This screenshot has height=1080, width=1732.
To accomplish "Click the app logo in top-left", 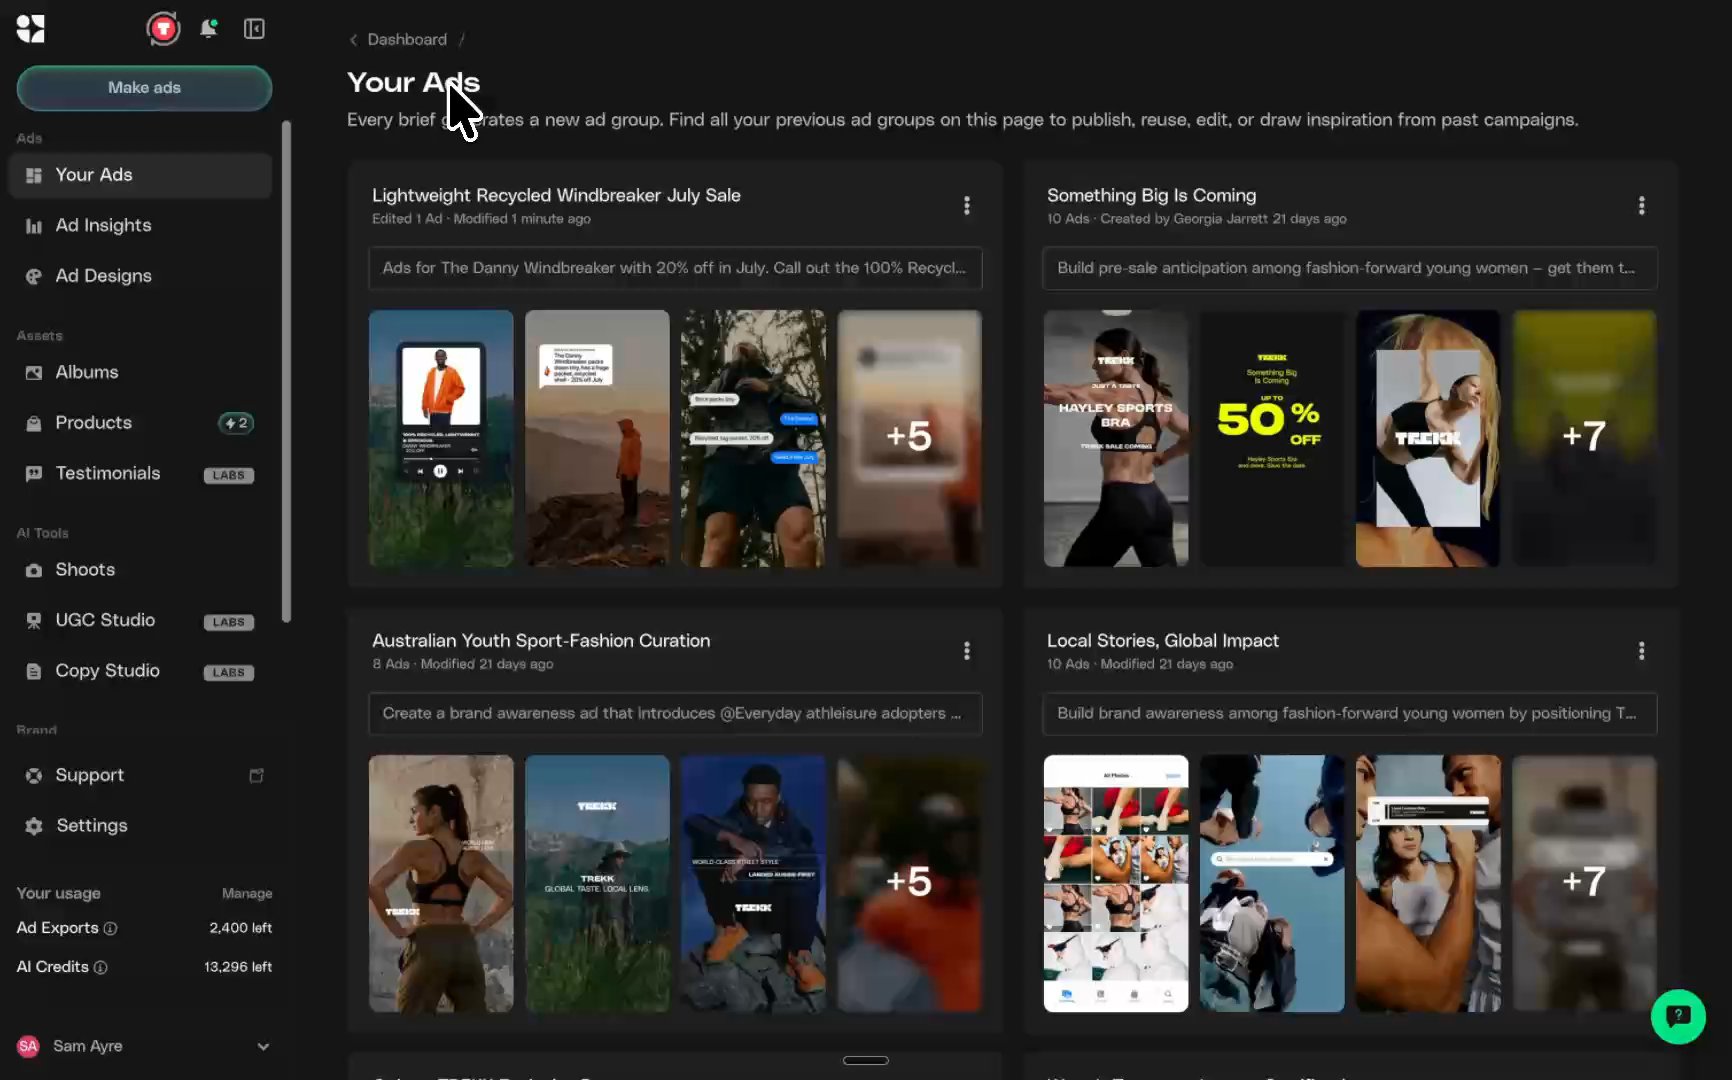I will 31,29.
